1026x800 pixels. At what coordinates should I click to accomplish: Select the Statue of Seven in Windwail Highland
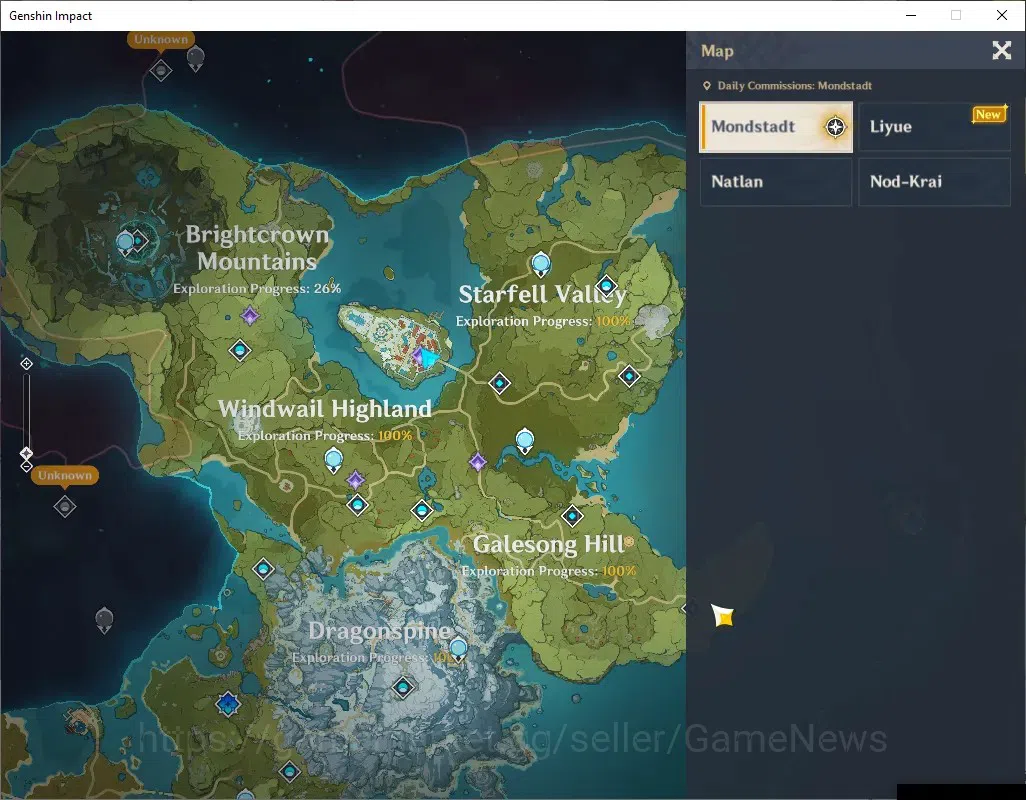click(x=334, y=461)
